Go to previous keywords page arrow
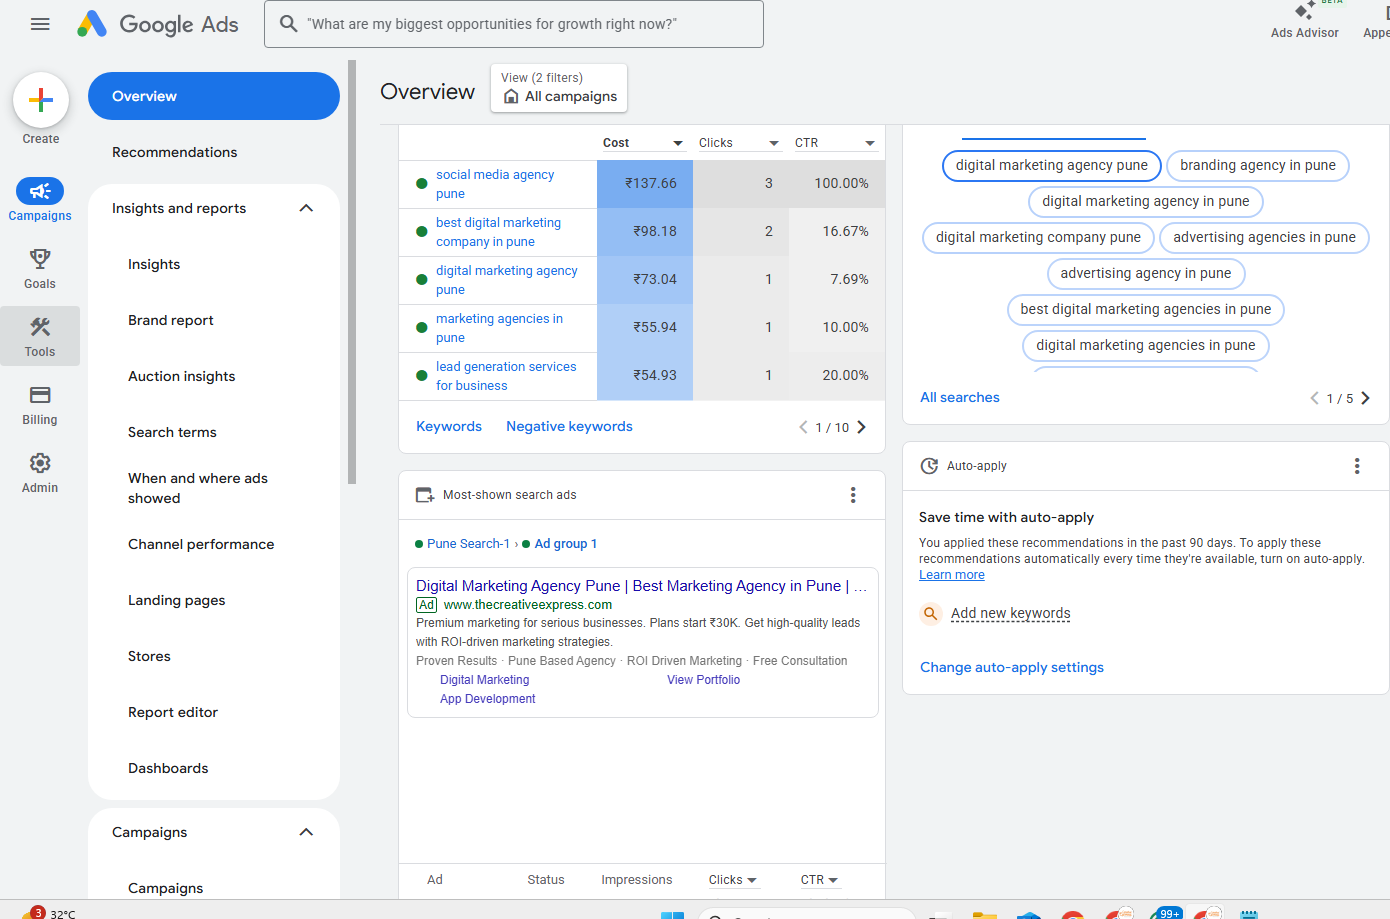The image size is (1390, 919). pos(803,427)
